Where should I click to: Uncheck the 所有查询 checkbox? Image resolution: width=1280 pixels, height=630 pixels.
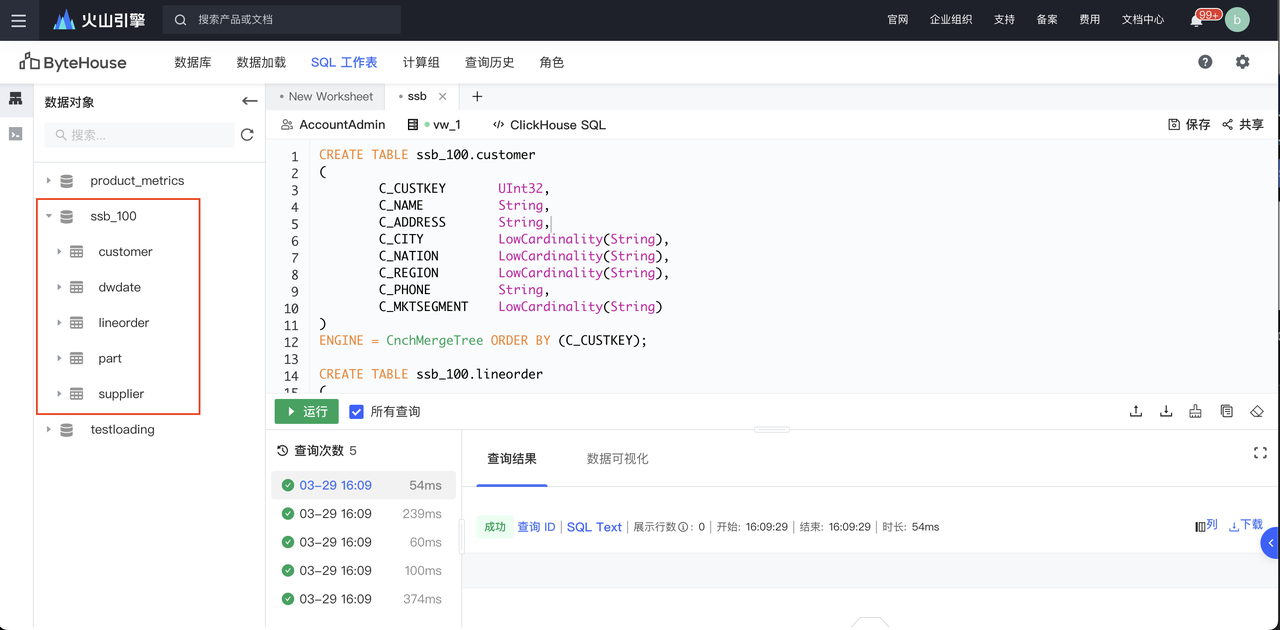tap(356, 412)
